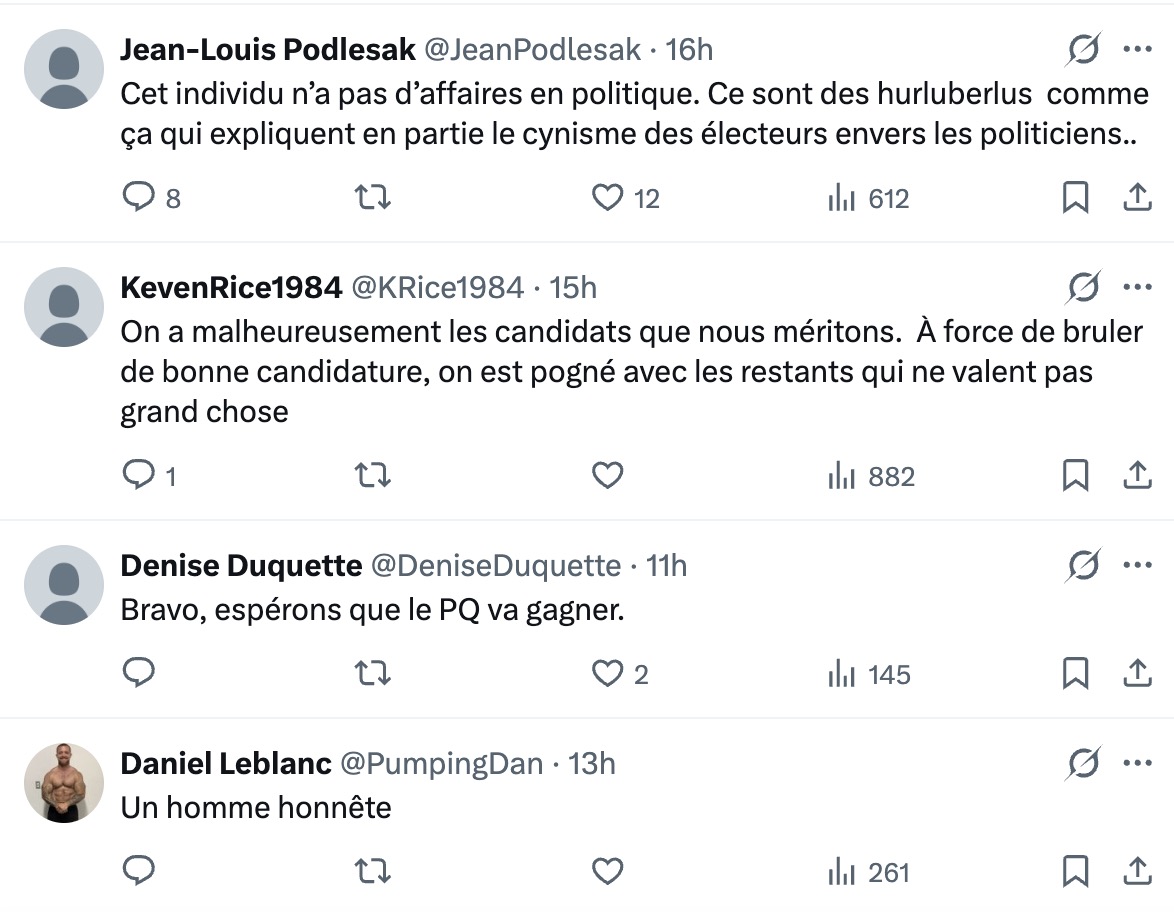The width and height of the screenshot is (1174, 912).
Task: Share Daniel Leblanc's tweet
Action: [1137, 871]
